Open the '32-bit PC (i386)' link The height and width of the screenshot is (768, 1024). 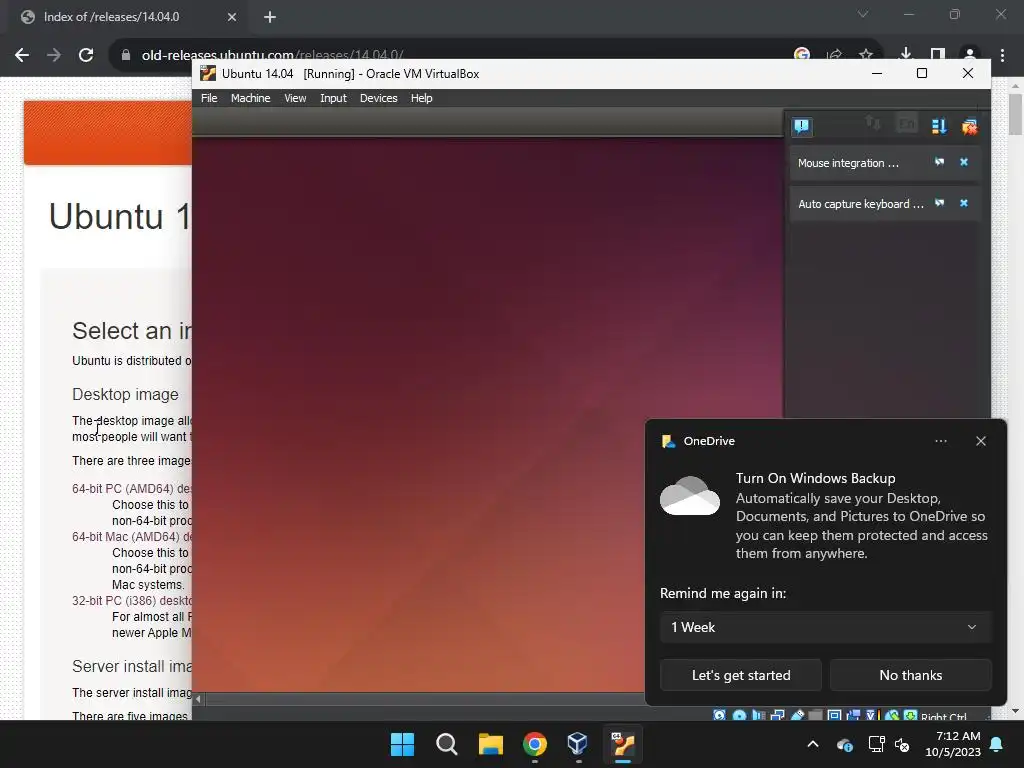pos(132,600)
